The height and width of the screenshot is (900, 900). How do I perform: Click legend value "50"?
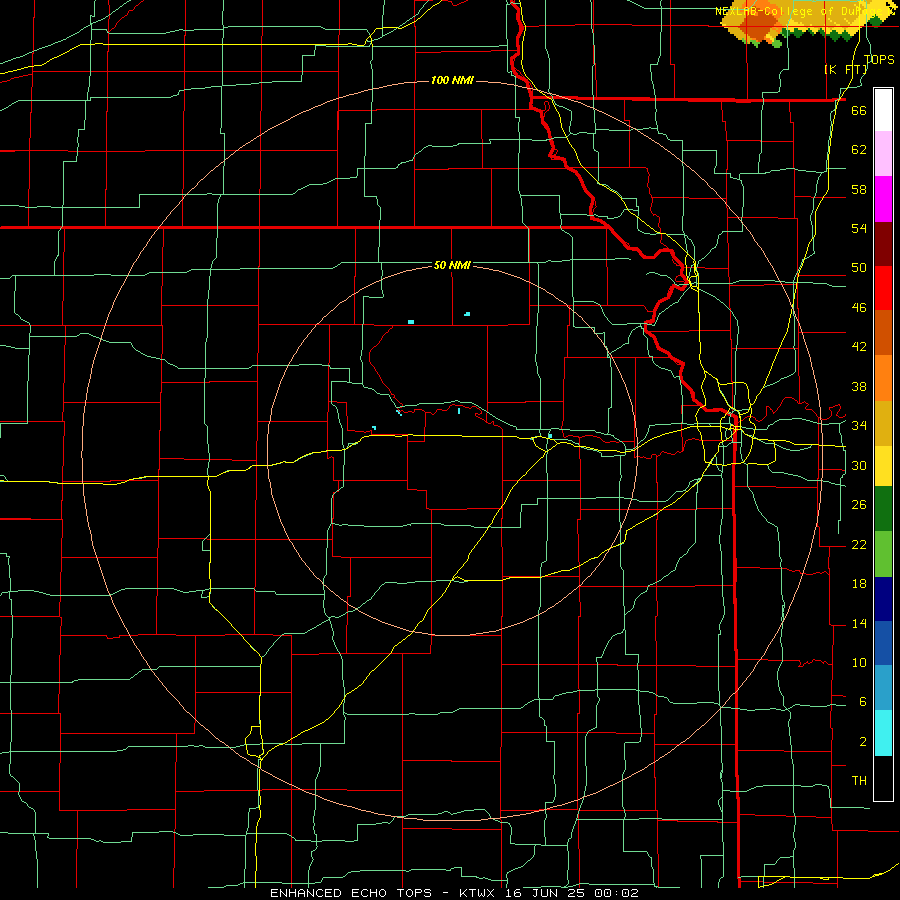pos(859,268)
